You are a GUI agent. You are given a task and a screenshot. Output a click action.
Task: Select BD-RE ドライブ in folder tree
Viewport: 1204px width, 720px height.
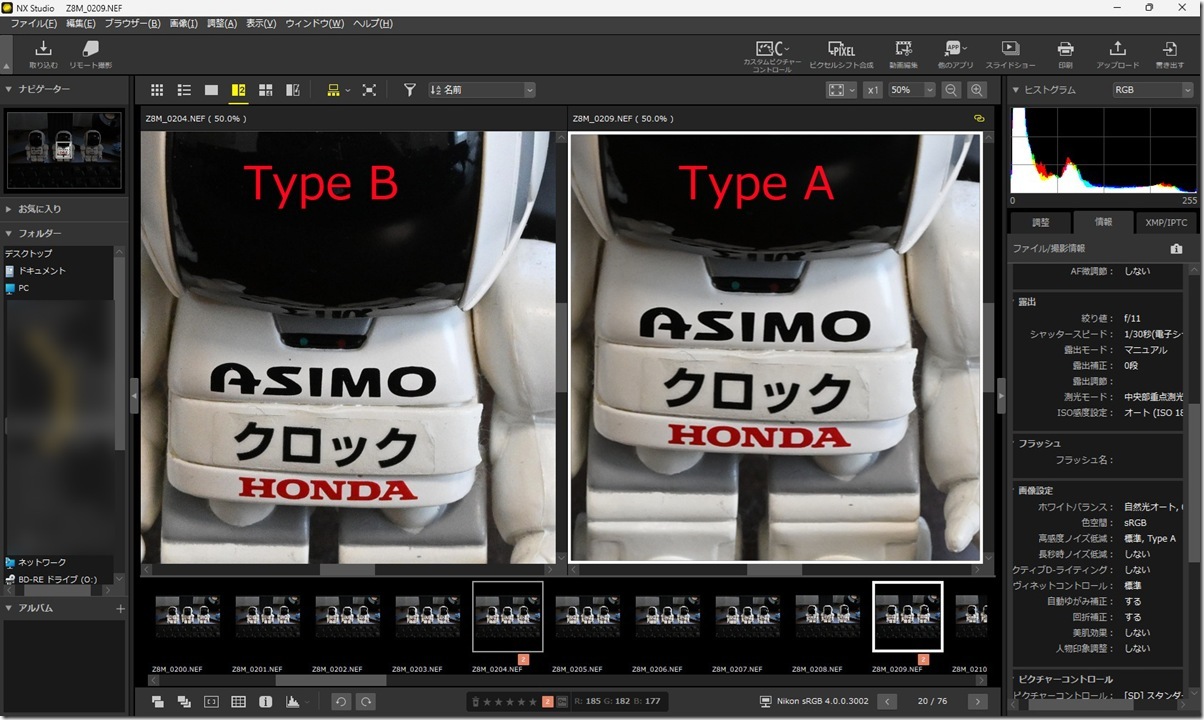(52, 579)
